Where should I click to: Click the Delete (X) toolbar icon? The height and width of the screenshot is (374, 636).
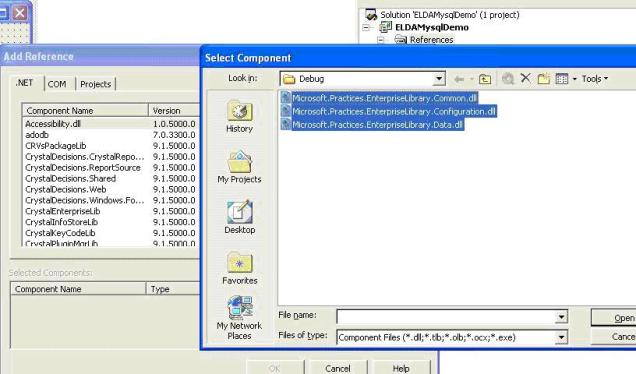point(525,78)
